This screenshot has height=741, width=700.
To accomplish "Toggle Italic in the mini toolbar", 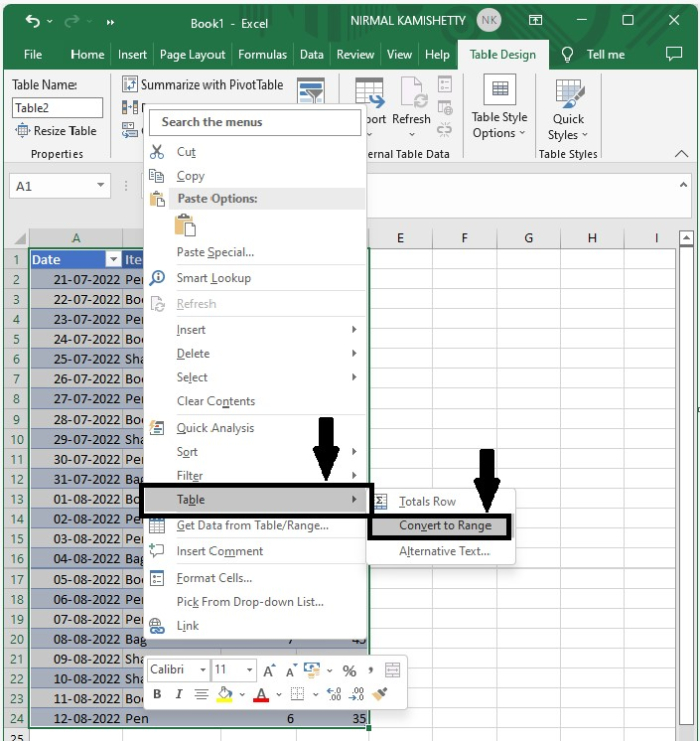I will pos(179,694).
